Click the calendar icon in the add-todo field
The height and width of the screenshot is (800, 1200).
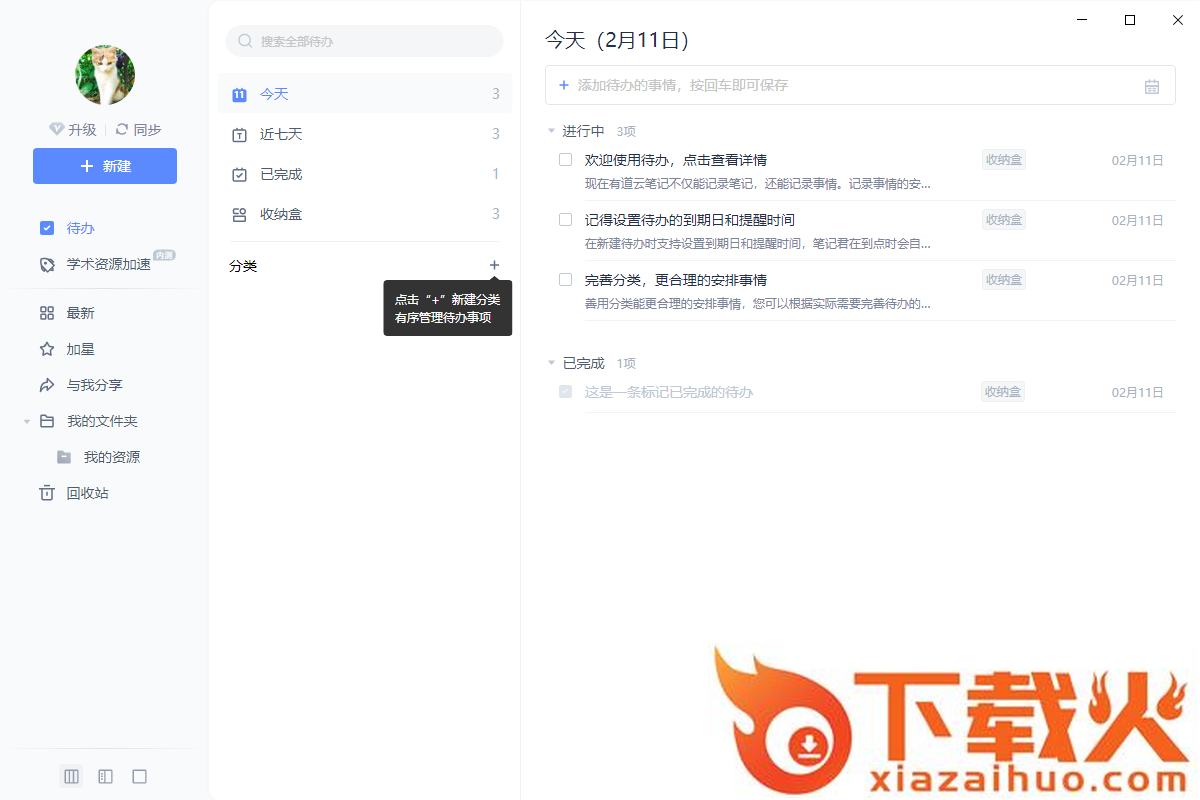[x=1151, y=86]
